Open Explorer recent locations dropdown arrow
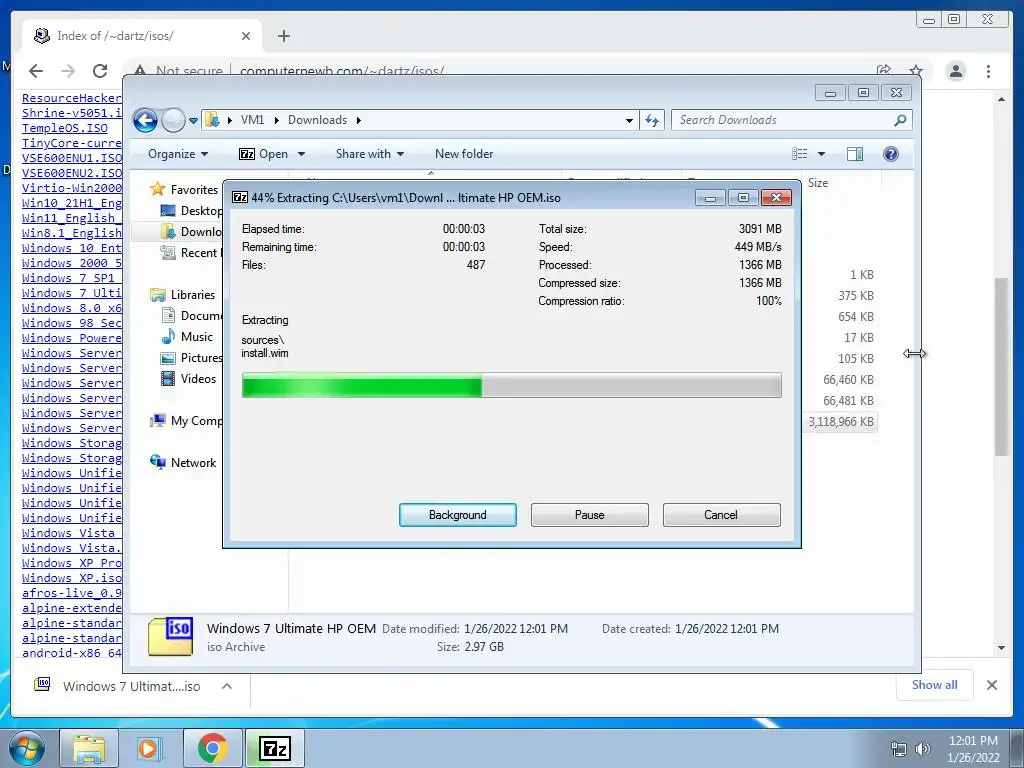This screenshot has width=1024, height=768. [193, 121]
